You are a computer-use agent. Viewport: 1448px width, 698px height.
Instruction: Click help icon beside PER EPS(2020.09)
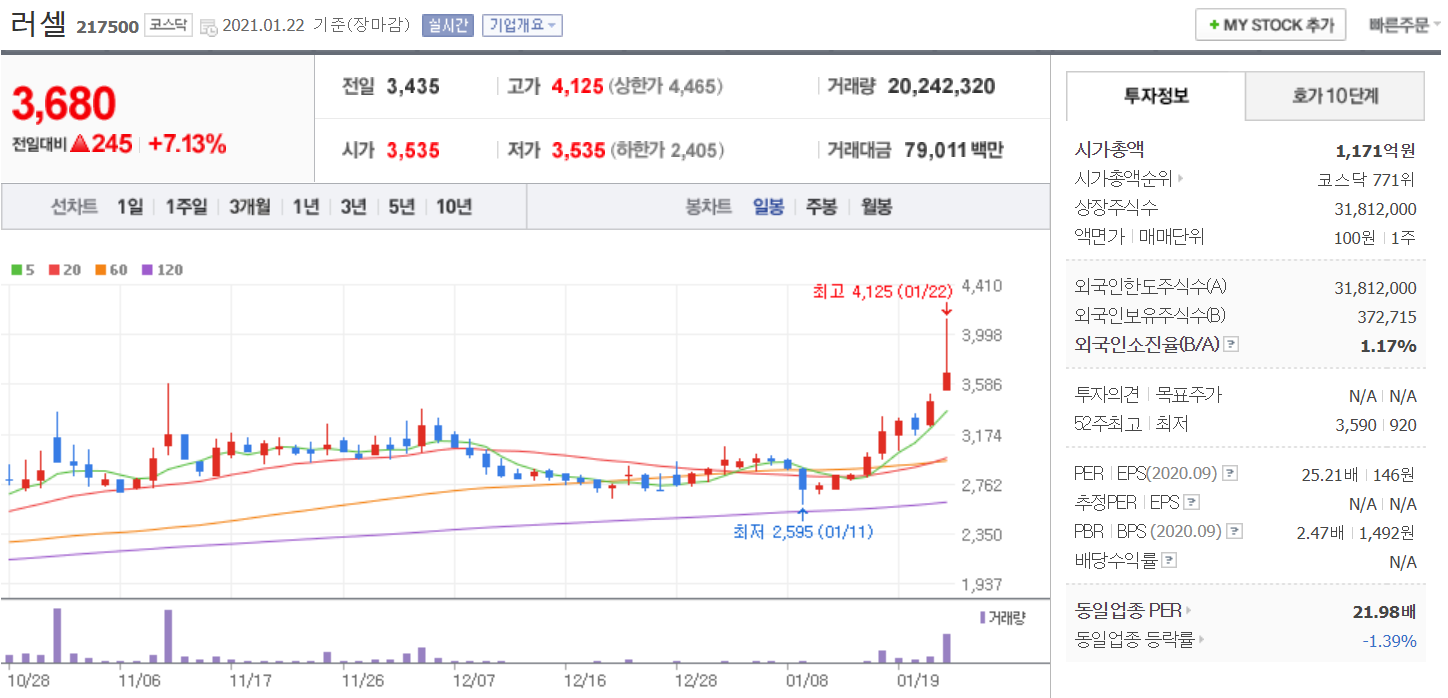1230,474
